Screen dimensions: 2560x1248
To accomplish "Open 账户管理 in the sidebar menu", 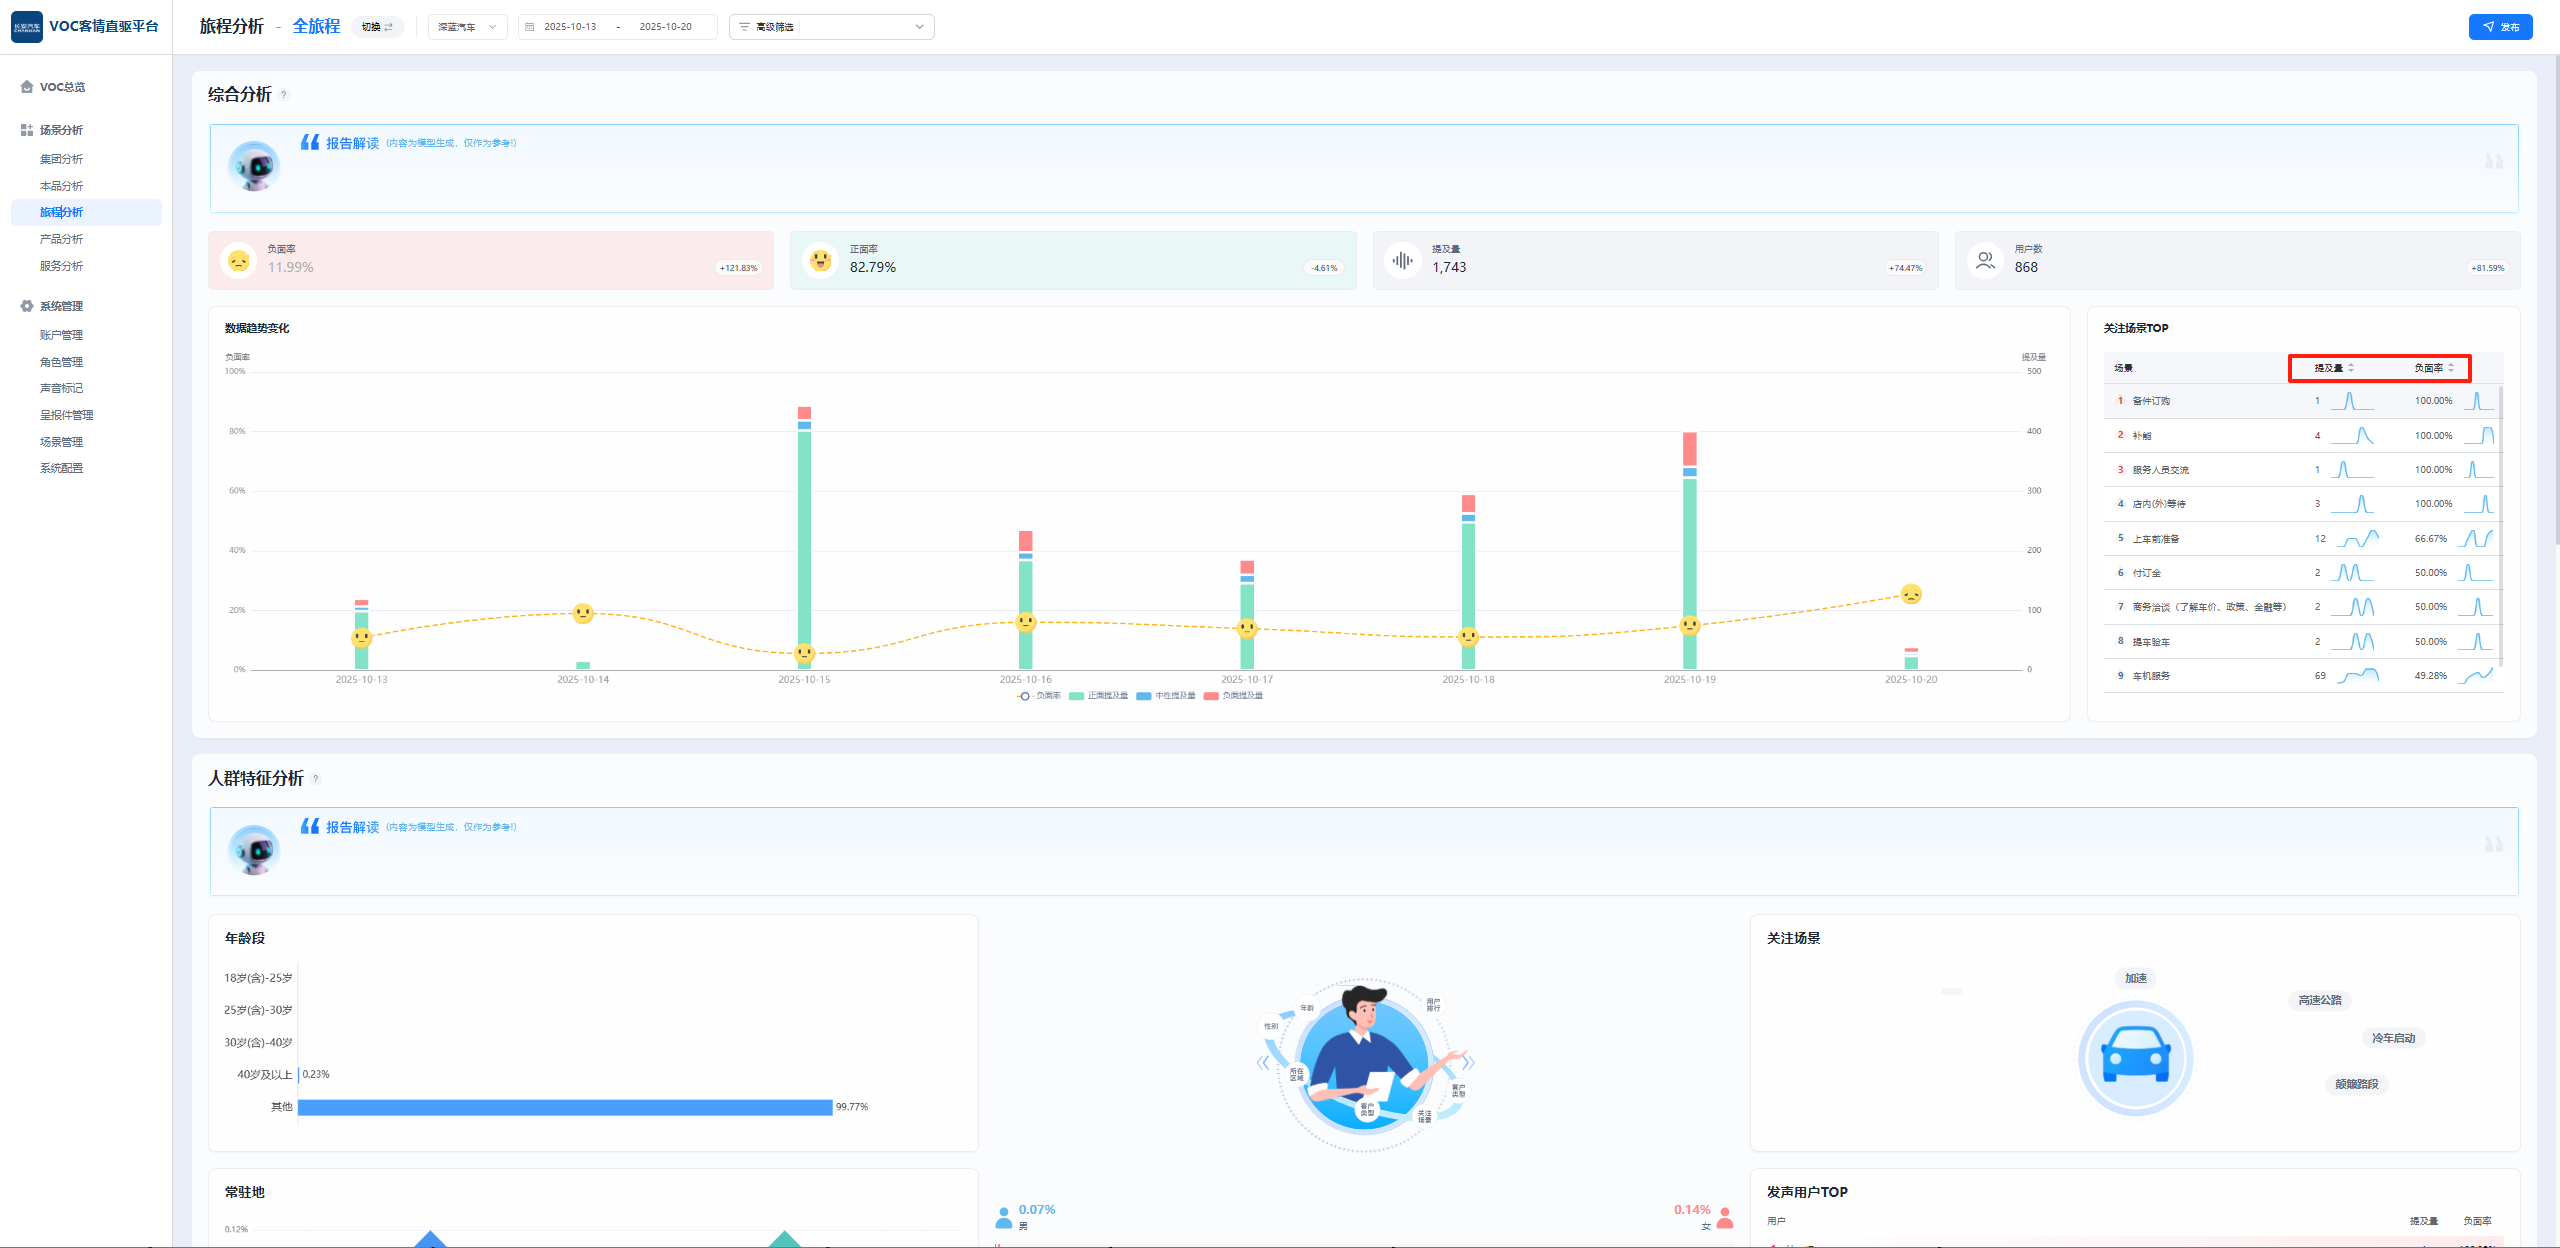I will click(61, 335).
